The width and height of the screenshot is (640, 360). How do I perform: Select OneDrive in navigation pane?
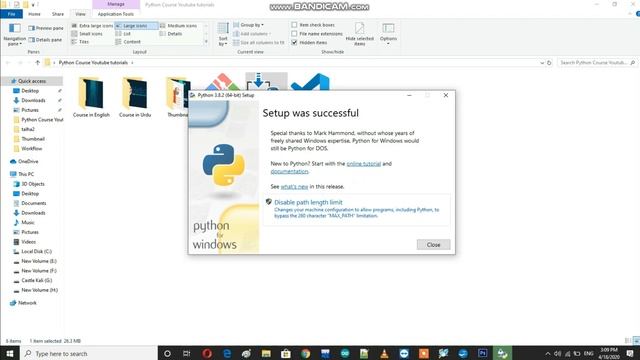[28, 162]
